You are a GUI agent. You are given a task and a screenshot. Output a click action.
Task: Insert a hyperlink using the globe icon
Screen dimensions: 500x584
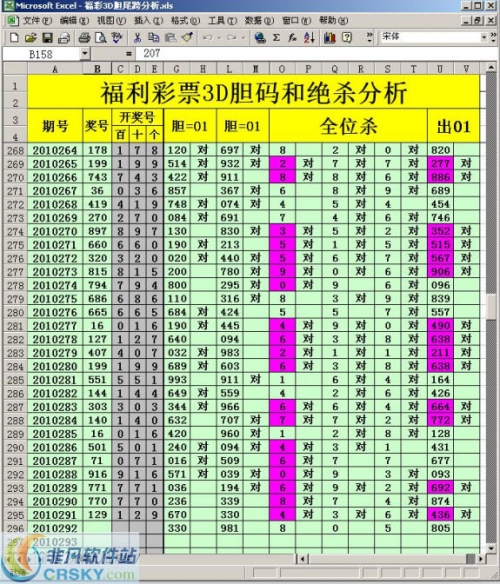(260, 38)
